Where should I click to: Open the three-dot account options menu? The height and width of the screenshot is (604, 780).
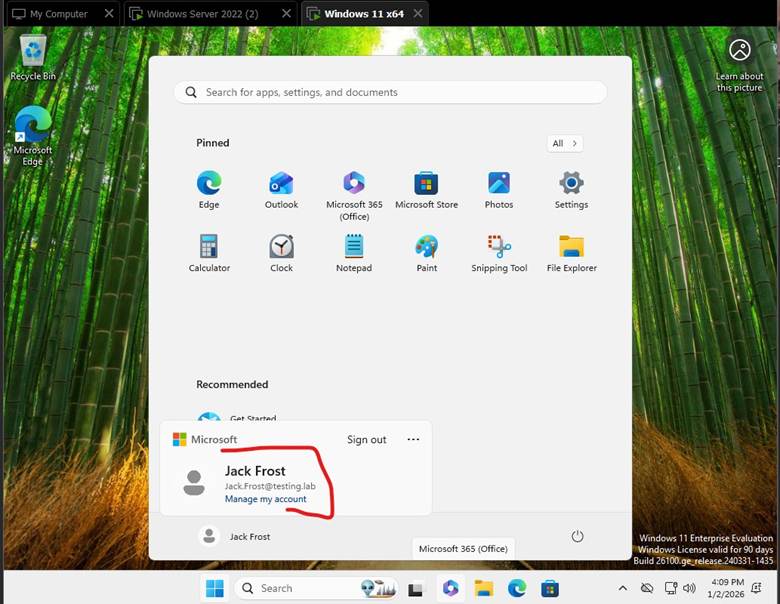tap(413, 440)
